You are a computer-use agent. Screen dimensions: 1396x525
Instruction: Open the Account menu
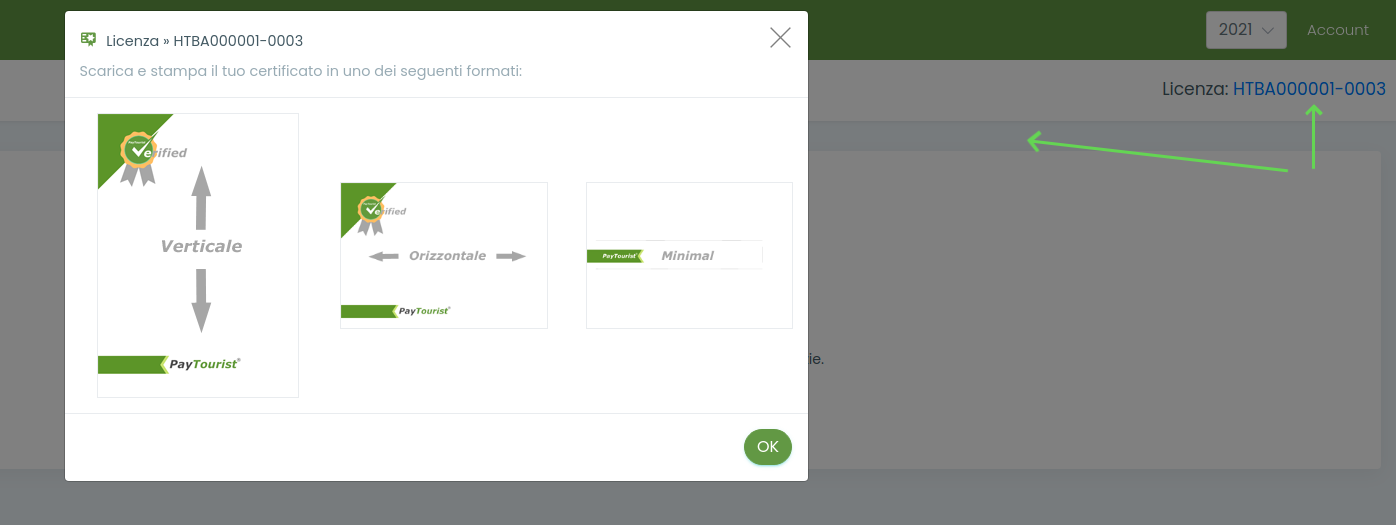click(1337, 30)
